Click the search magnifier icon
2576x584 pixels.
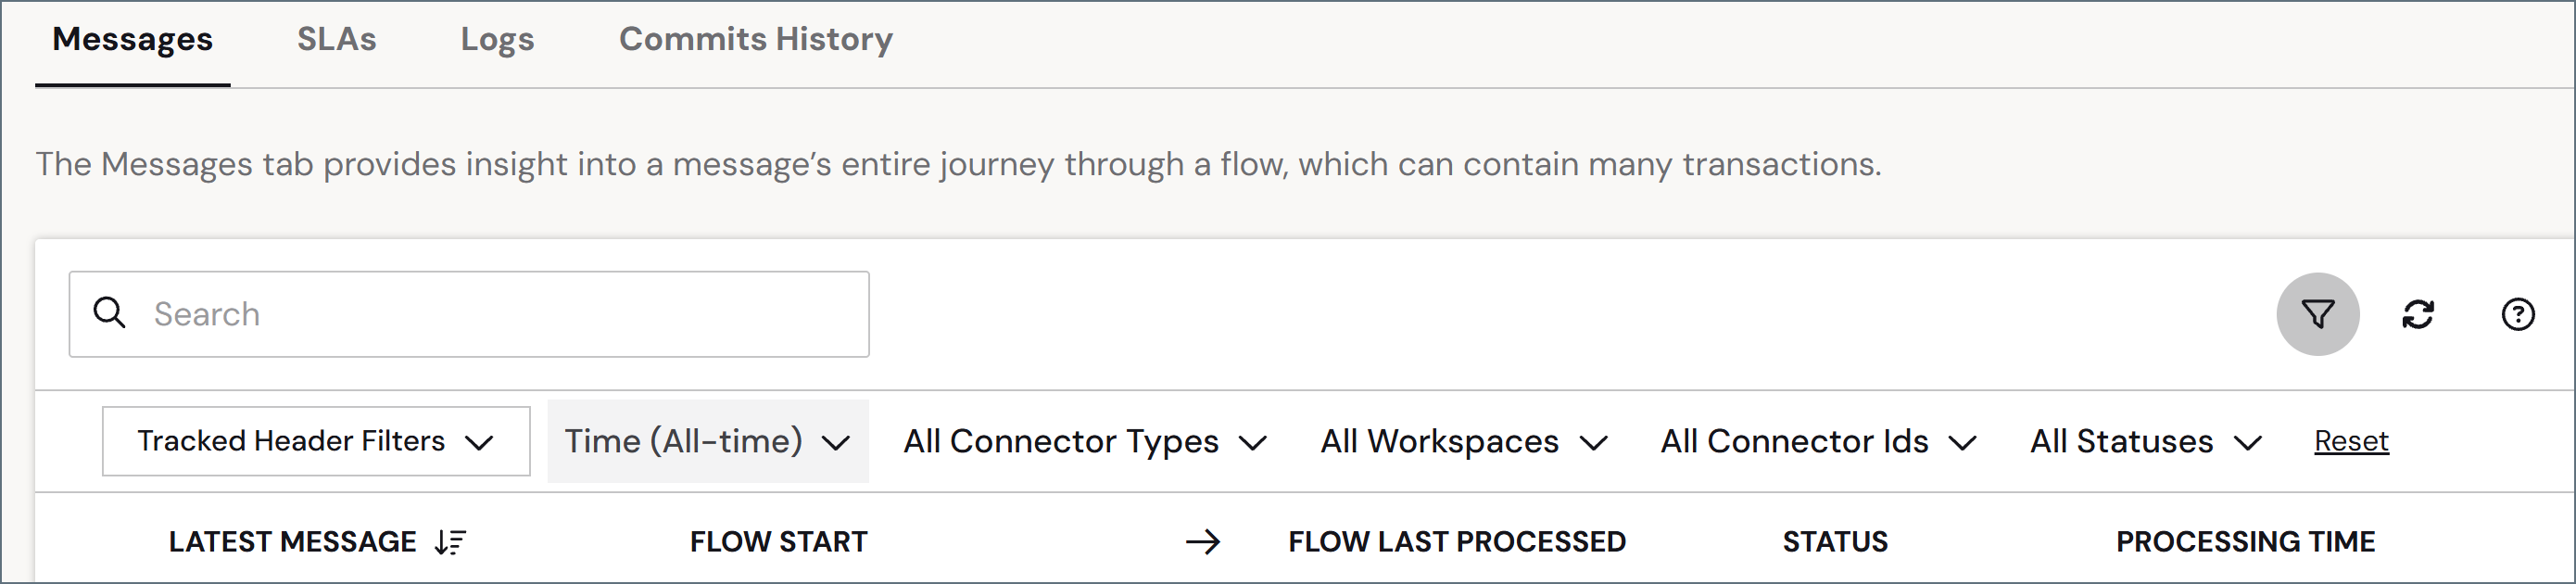(x=109, y=313)
